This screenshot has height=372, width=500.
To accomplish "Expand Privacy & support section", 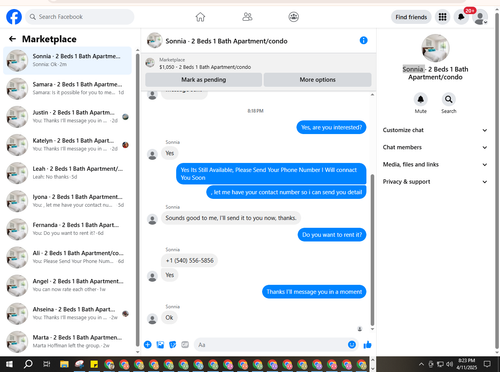I will point(435,182).
